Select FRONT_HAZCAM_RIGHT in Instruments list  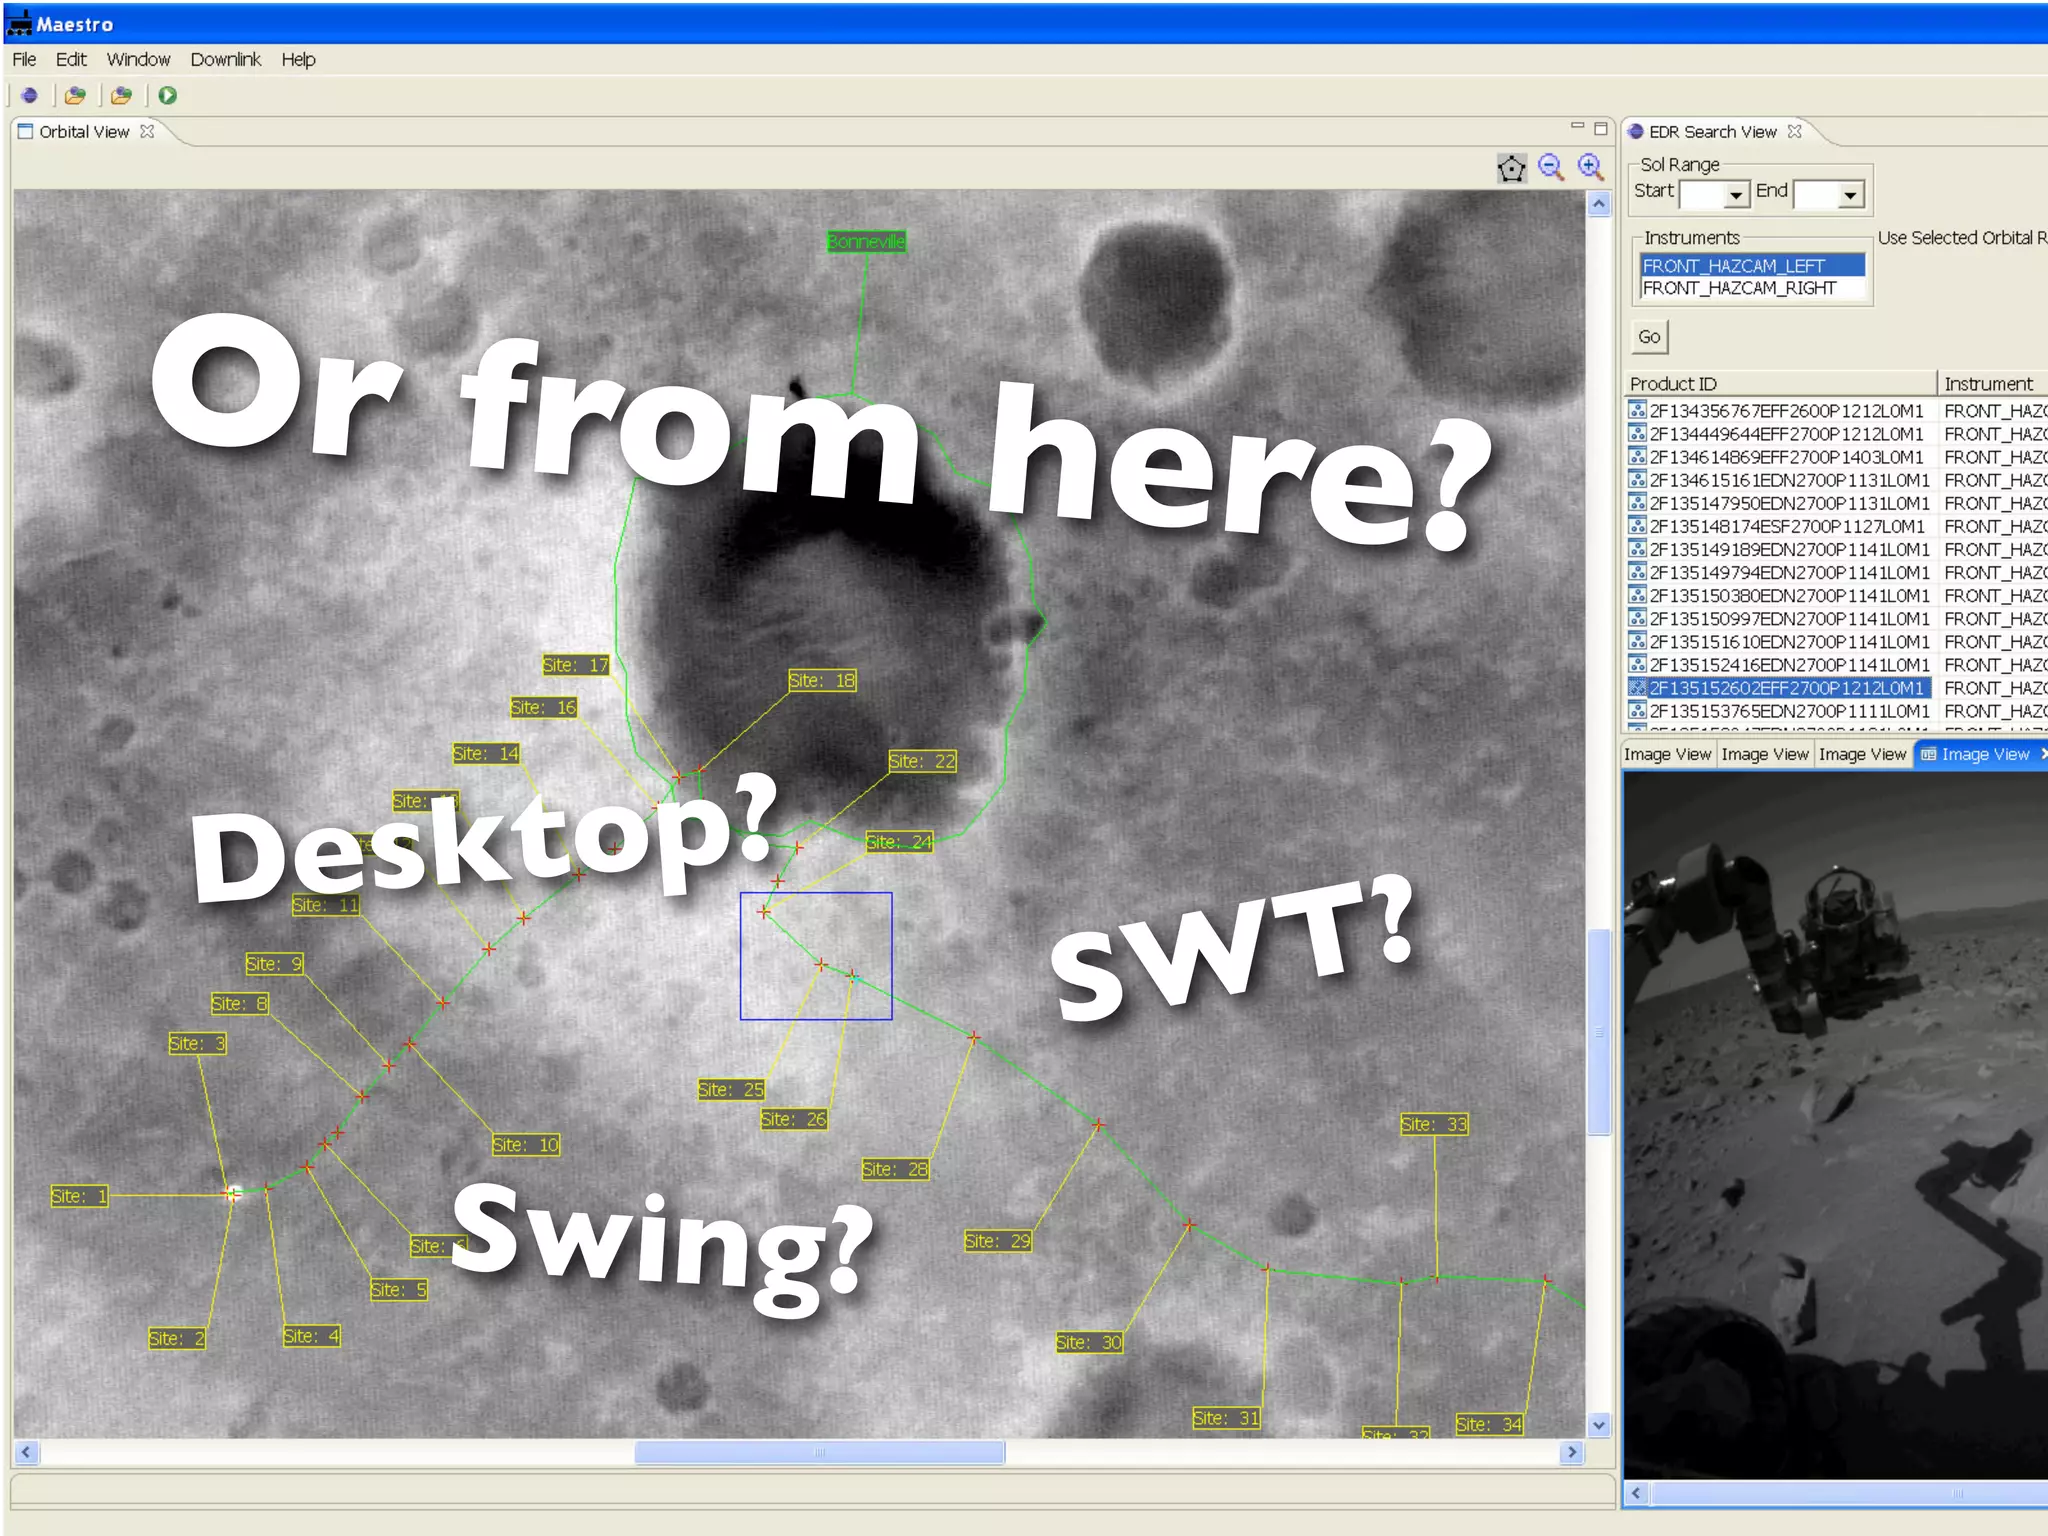(x=1739, y=289)
